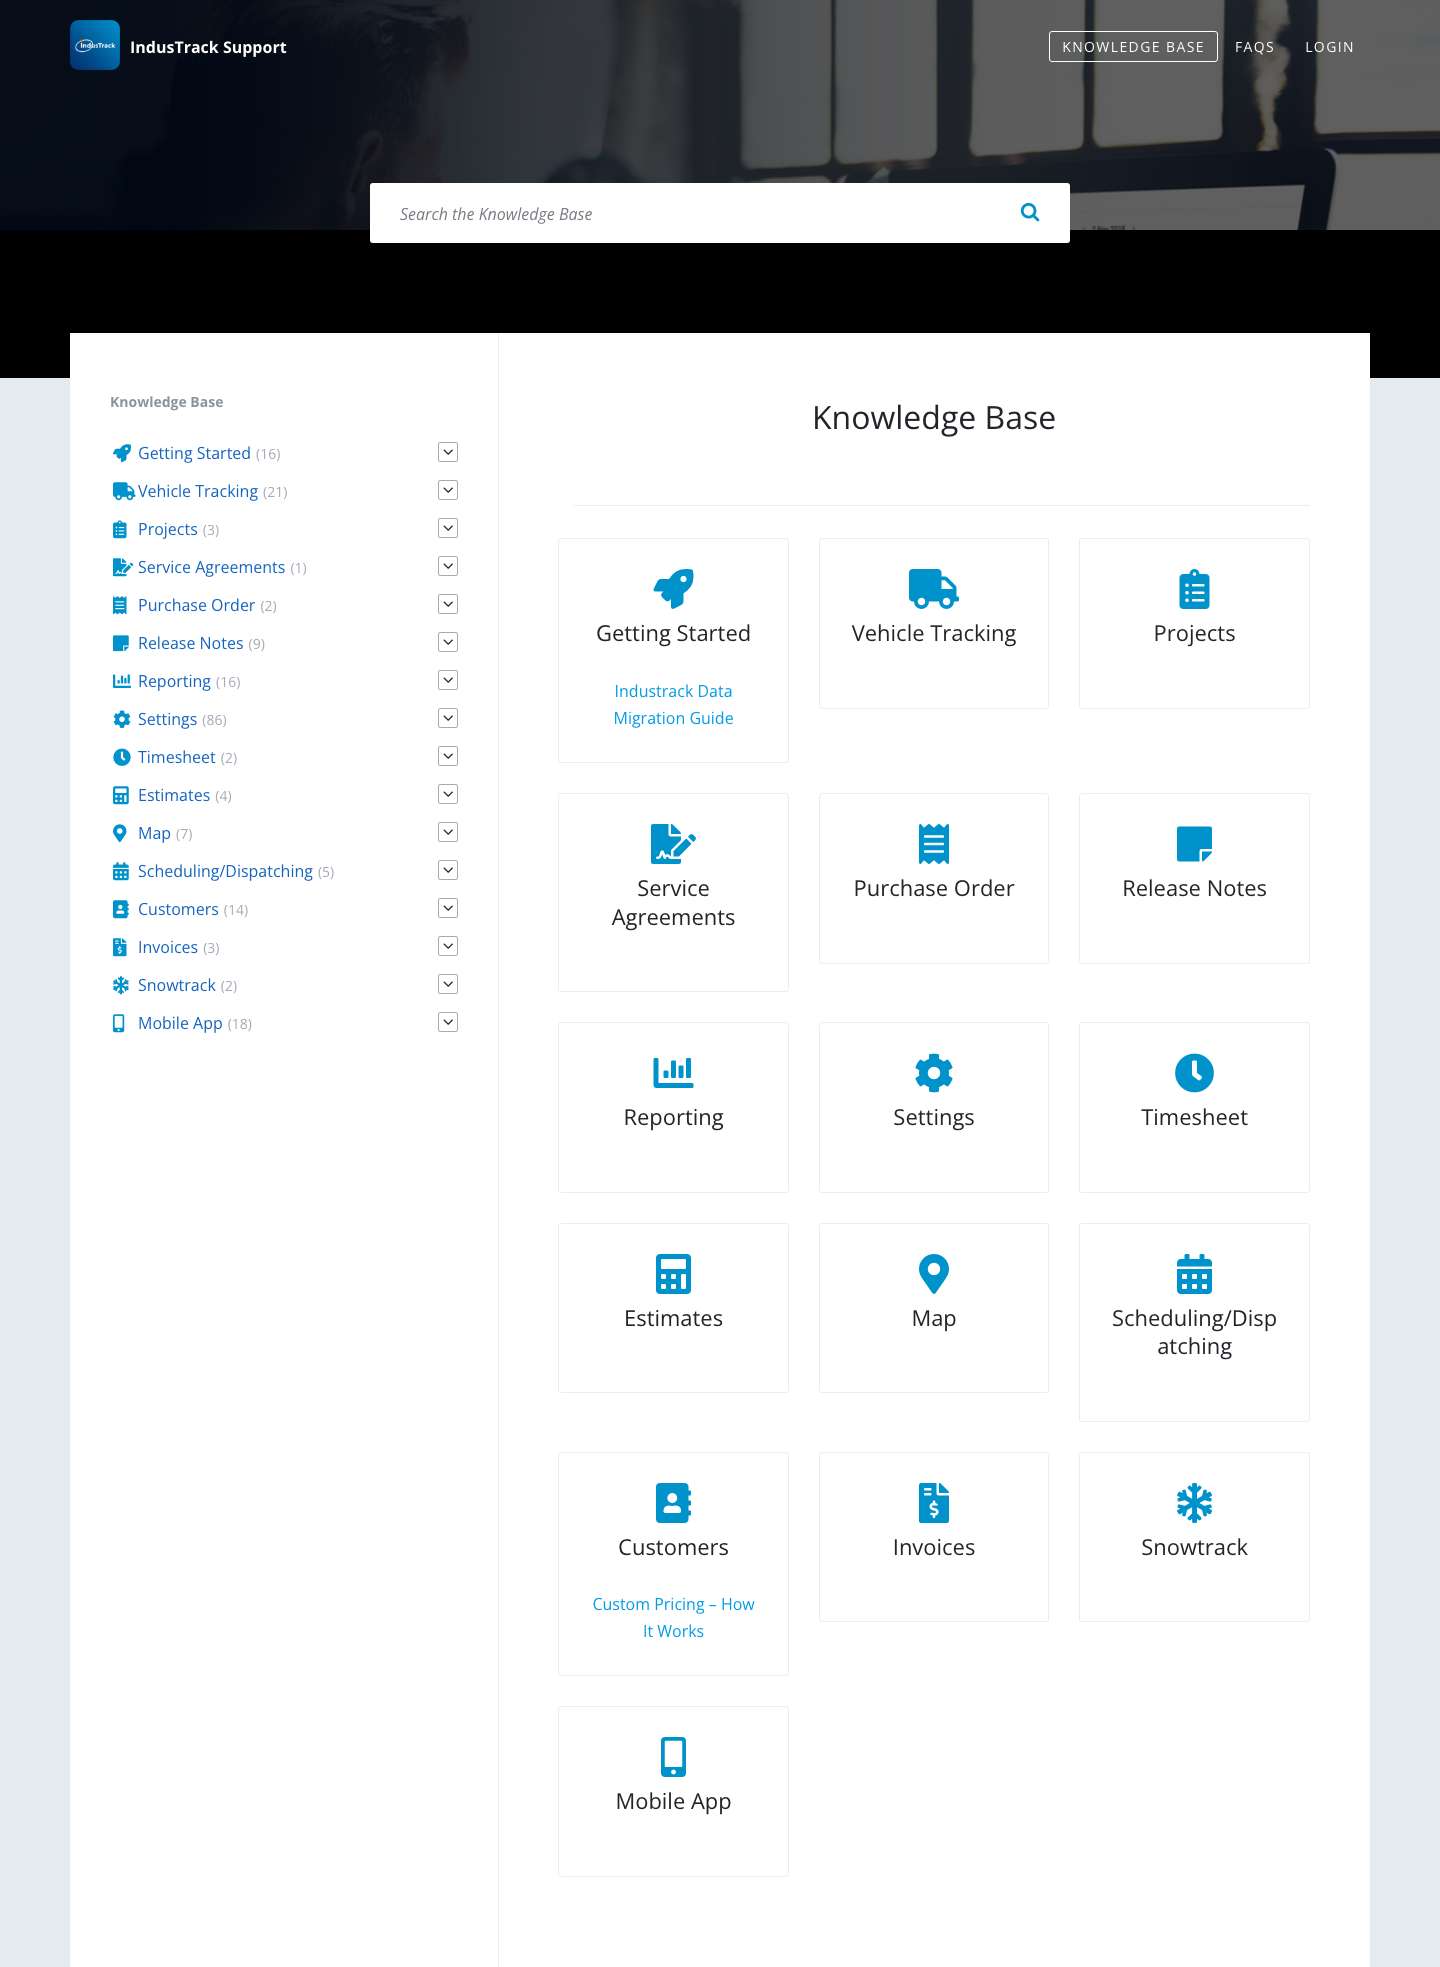The height and width of the screenshot is (1967, 1440).
Task: Select the Mobile App card phone icon
Action: [x=673, y=1757]
